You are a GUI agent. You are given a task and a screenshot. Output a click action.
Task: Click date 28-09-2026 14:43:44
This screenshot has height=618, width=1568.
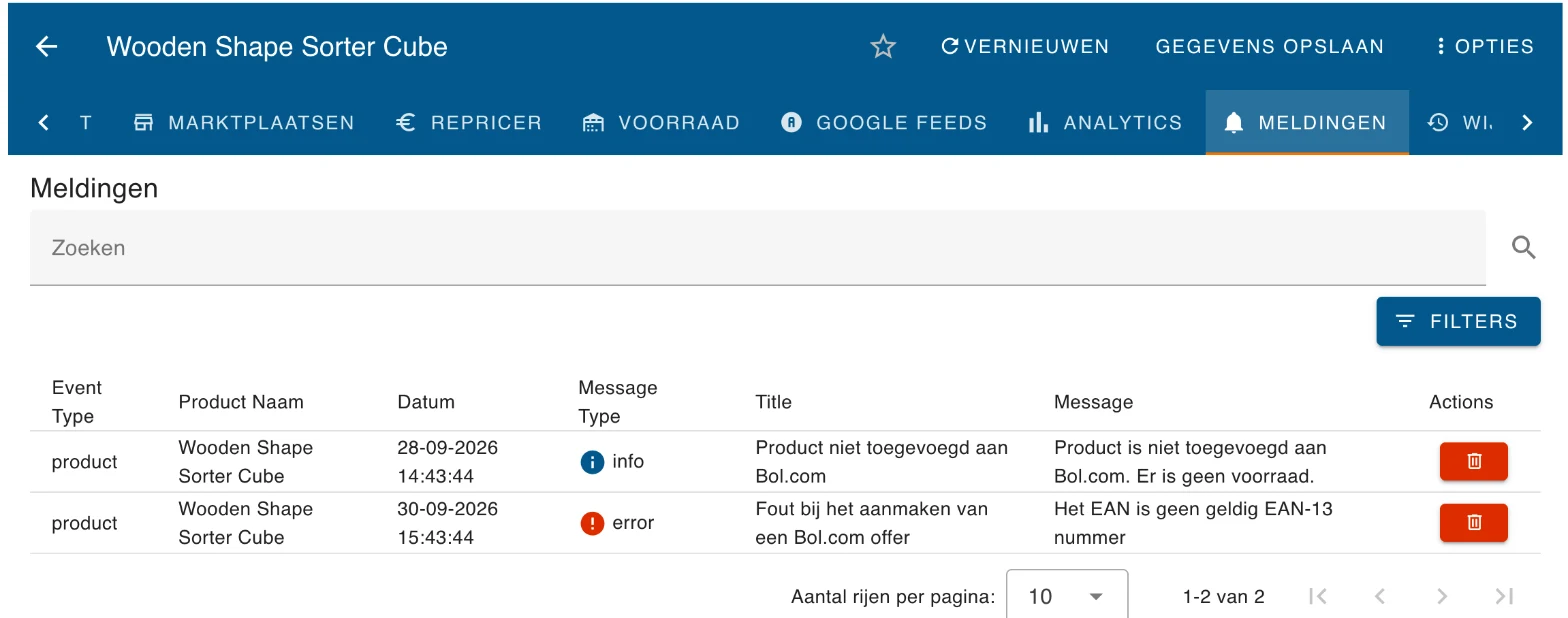pos(447,462)
